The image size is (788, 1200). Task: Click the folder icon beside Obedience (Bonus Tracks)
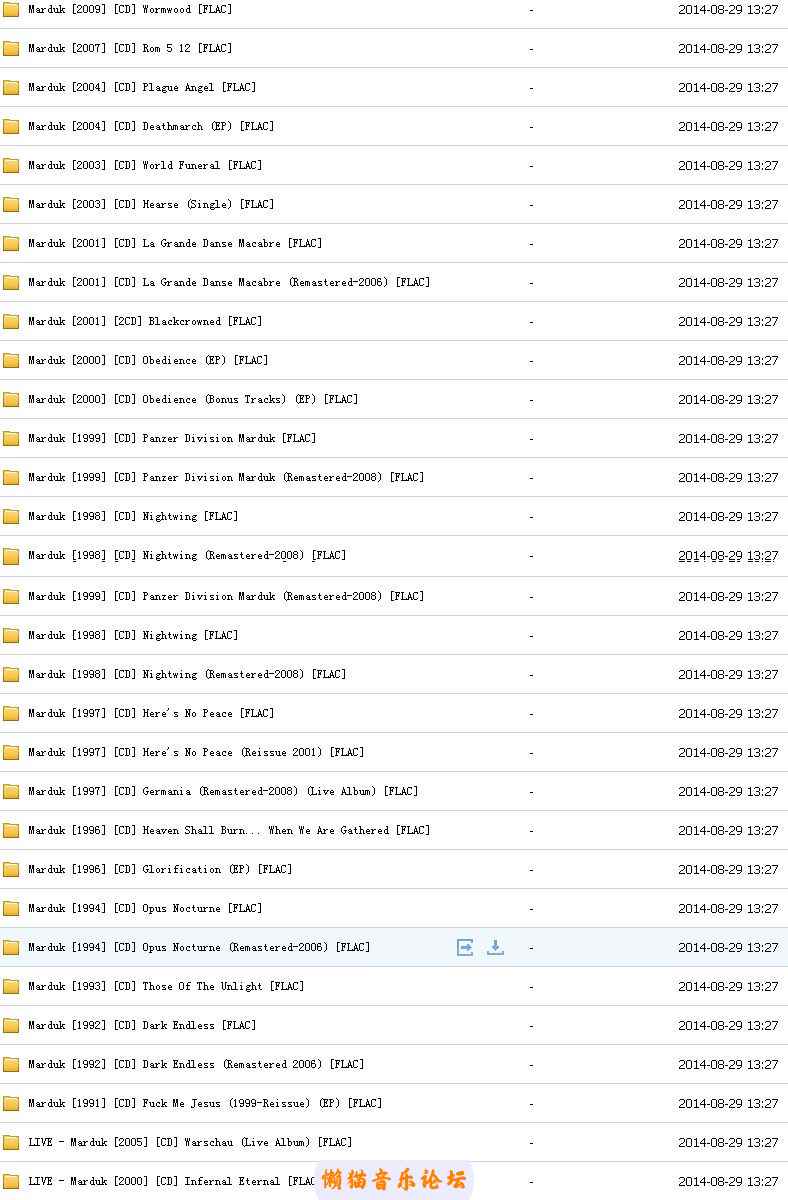(x=11, y=399)
